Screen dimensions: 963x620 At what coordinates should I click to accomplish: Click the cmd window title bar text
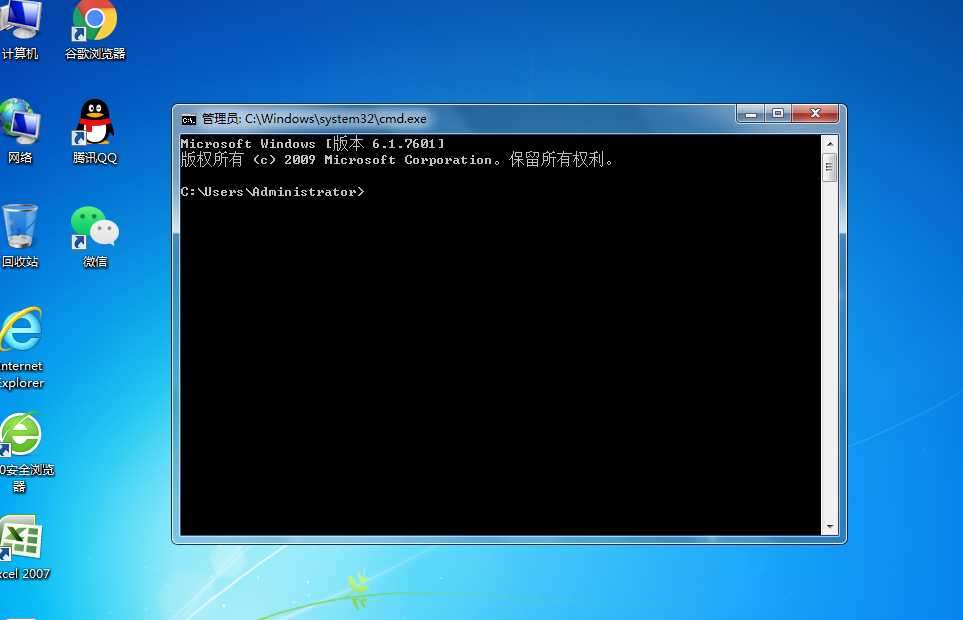pos(314,118)
